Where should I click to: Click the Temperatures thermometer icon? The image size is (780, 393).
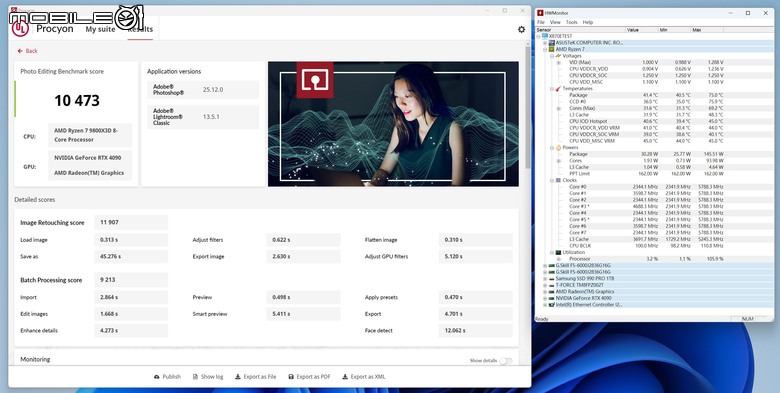(558, 89)
